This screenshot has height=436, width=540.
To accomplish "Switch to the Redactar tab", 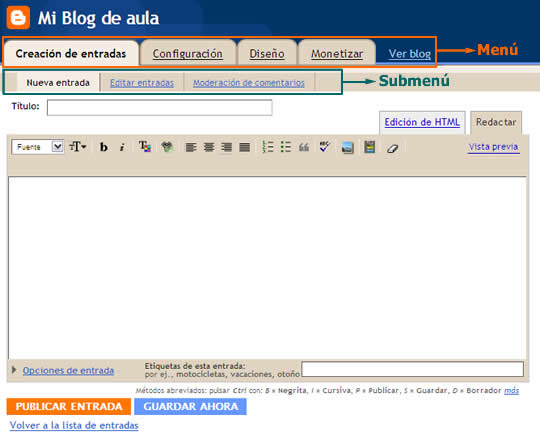I will [x=496, y=122].
